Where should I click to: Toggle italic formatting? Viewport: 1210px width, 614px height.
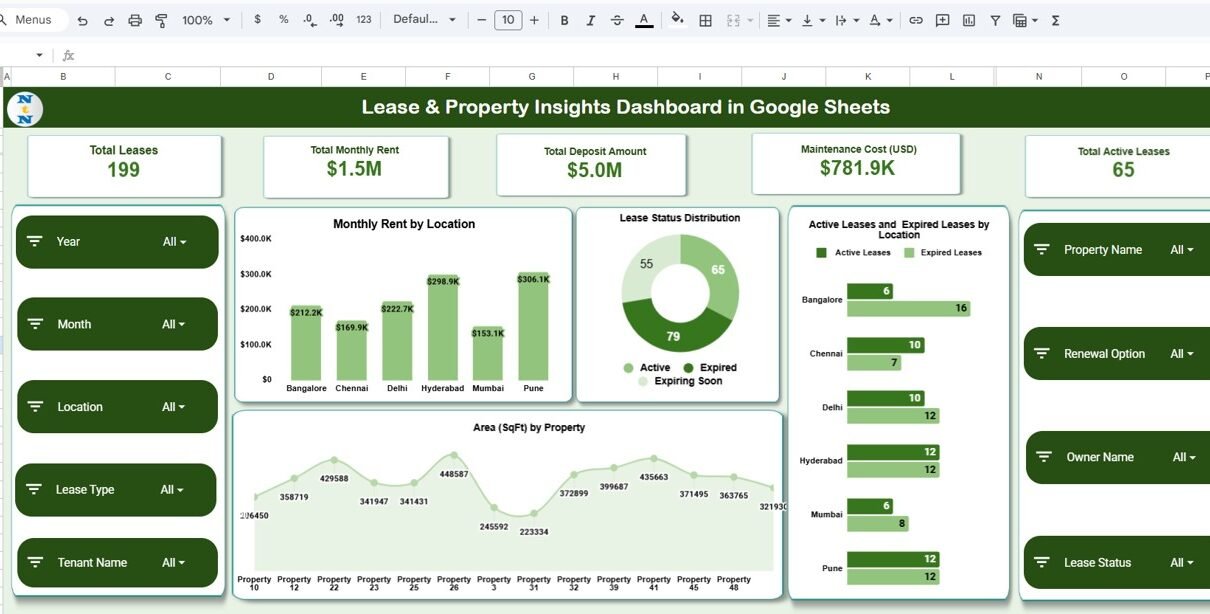click(591, 20)
